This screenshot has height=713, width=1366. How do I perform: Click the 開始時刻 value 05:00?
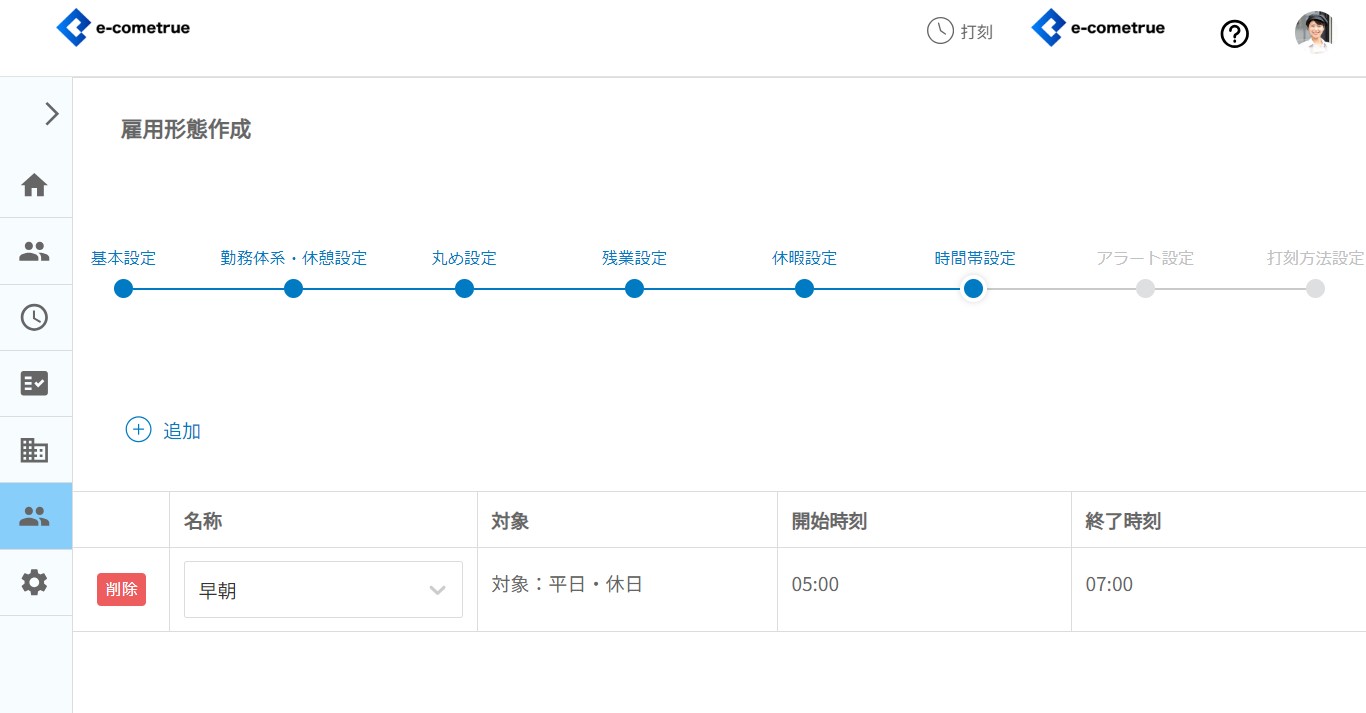815,585
